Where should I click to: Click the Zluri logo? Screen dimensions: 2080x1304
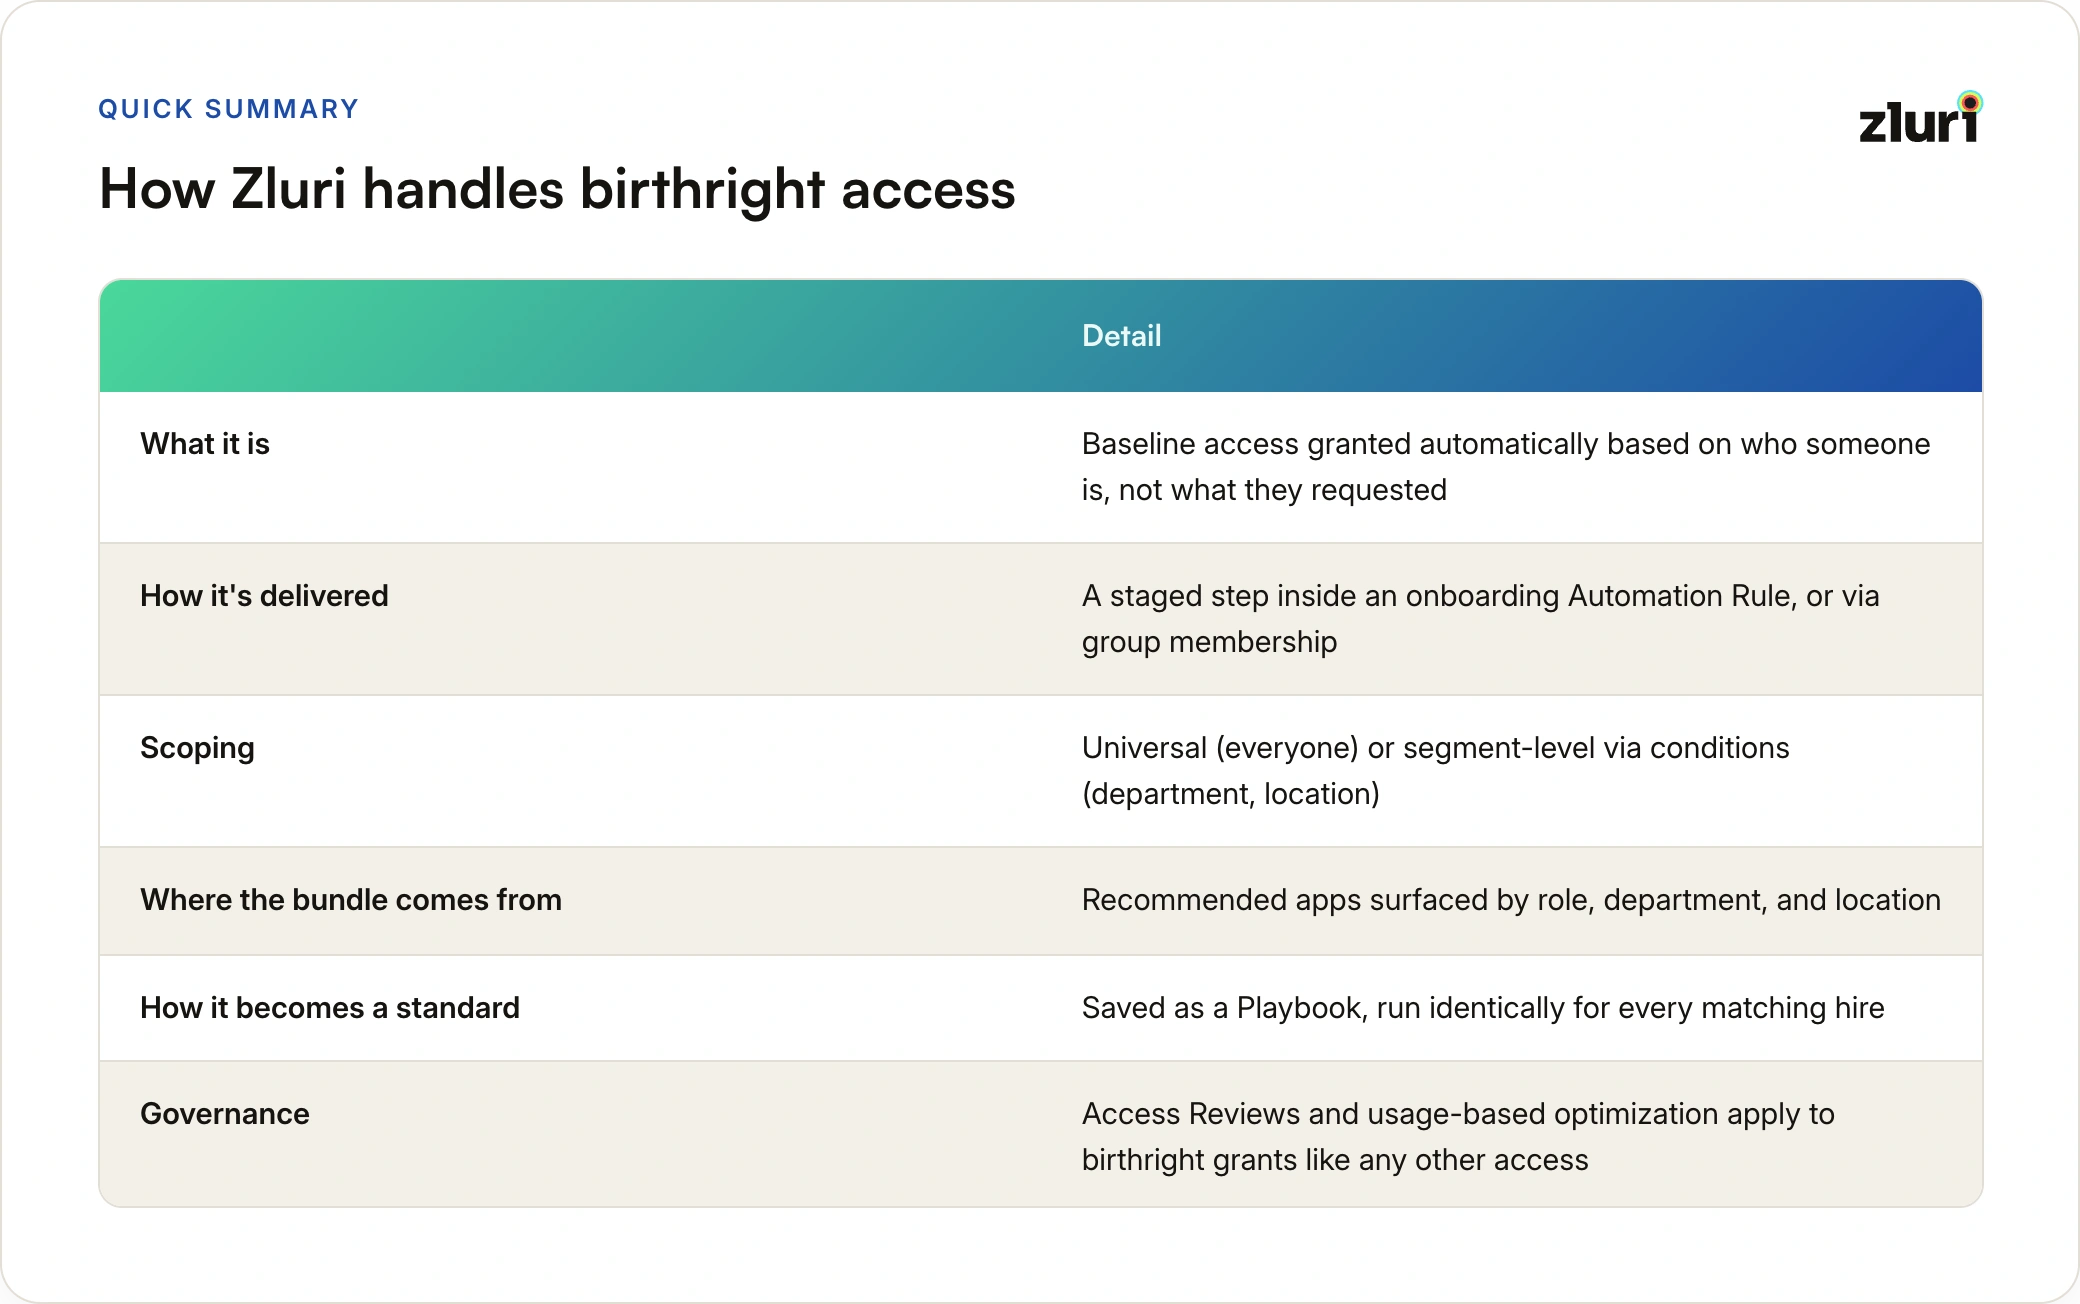tap(1920, 118)
